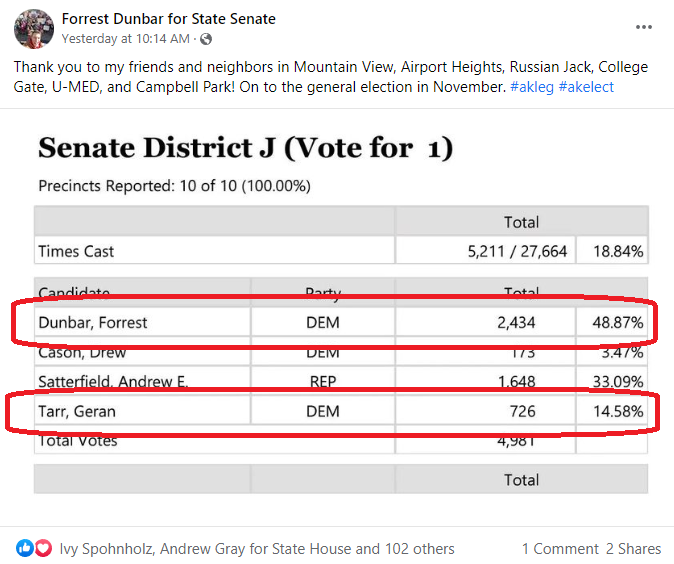Image resolution: width=674 pixels, height=564 pixels.
Task: Click the 48.87% percentage cell
Action: (x=612, y=322)
